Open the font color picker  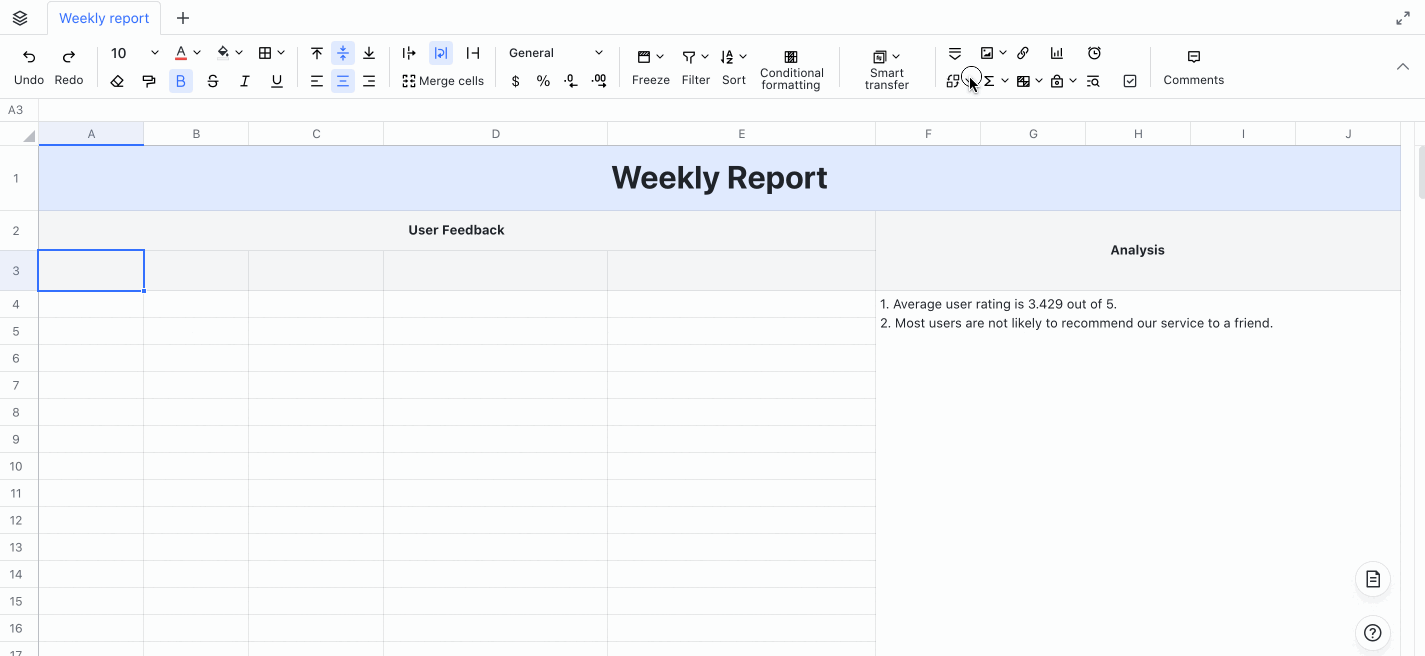point(181,53)
